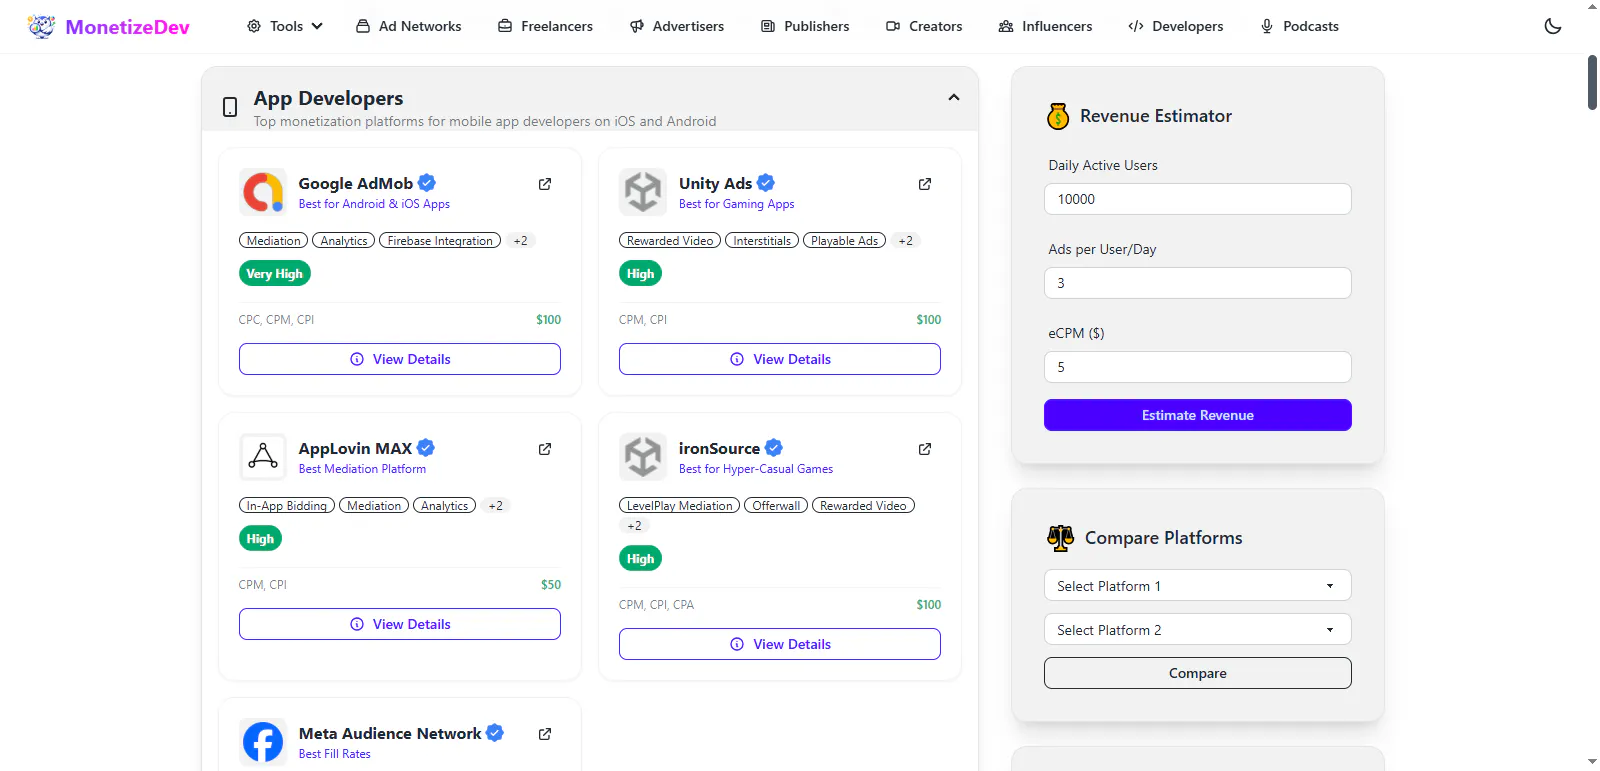View details for AppLovin MAX
The height and width of the screenshot is (771, 1600).
tap(400, 624)
